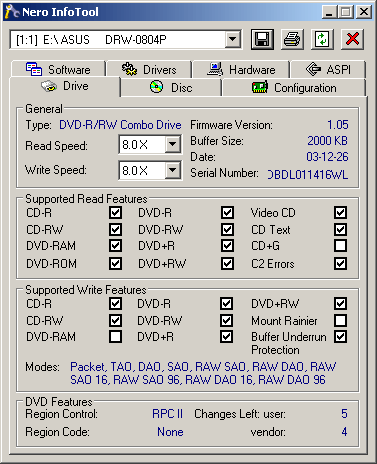Click the Nero InfoTool title bar icon
Viewport: 377px width, 464px height.
pos(12,12)
